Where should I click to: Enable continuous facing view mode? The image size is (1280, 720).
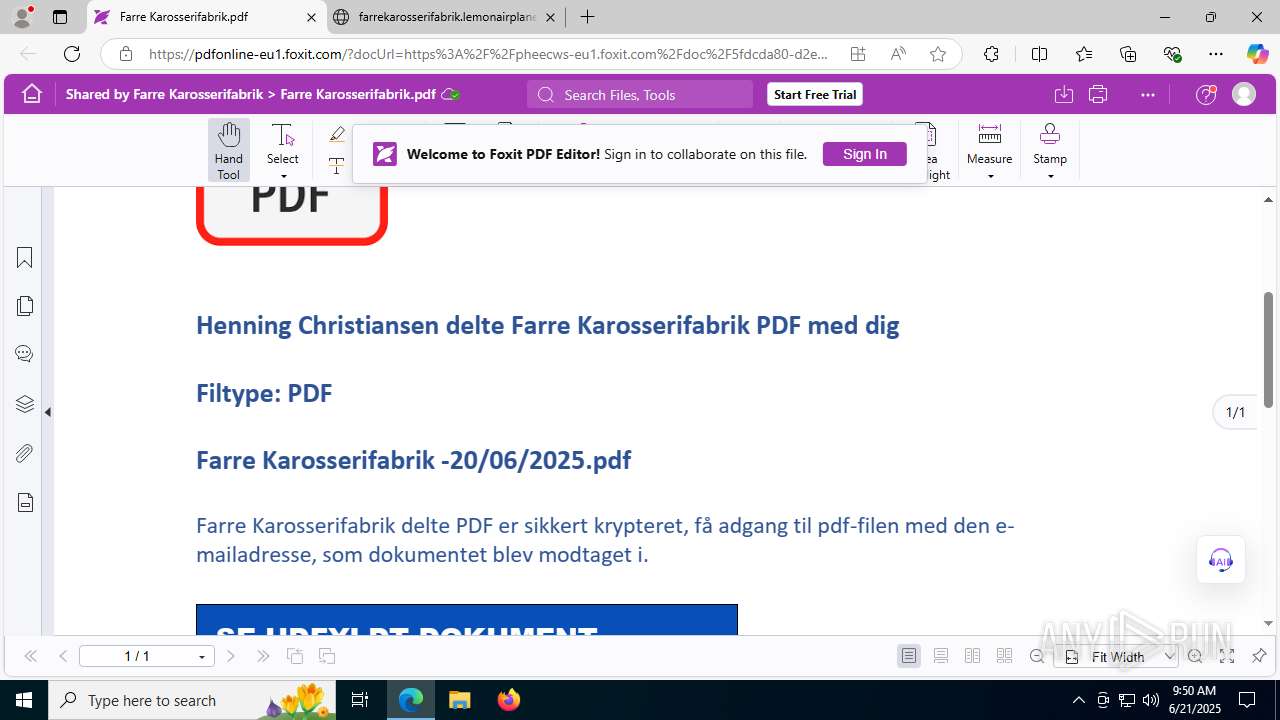[1004, 656]
